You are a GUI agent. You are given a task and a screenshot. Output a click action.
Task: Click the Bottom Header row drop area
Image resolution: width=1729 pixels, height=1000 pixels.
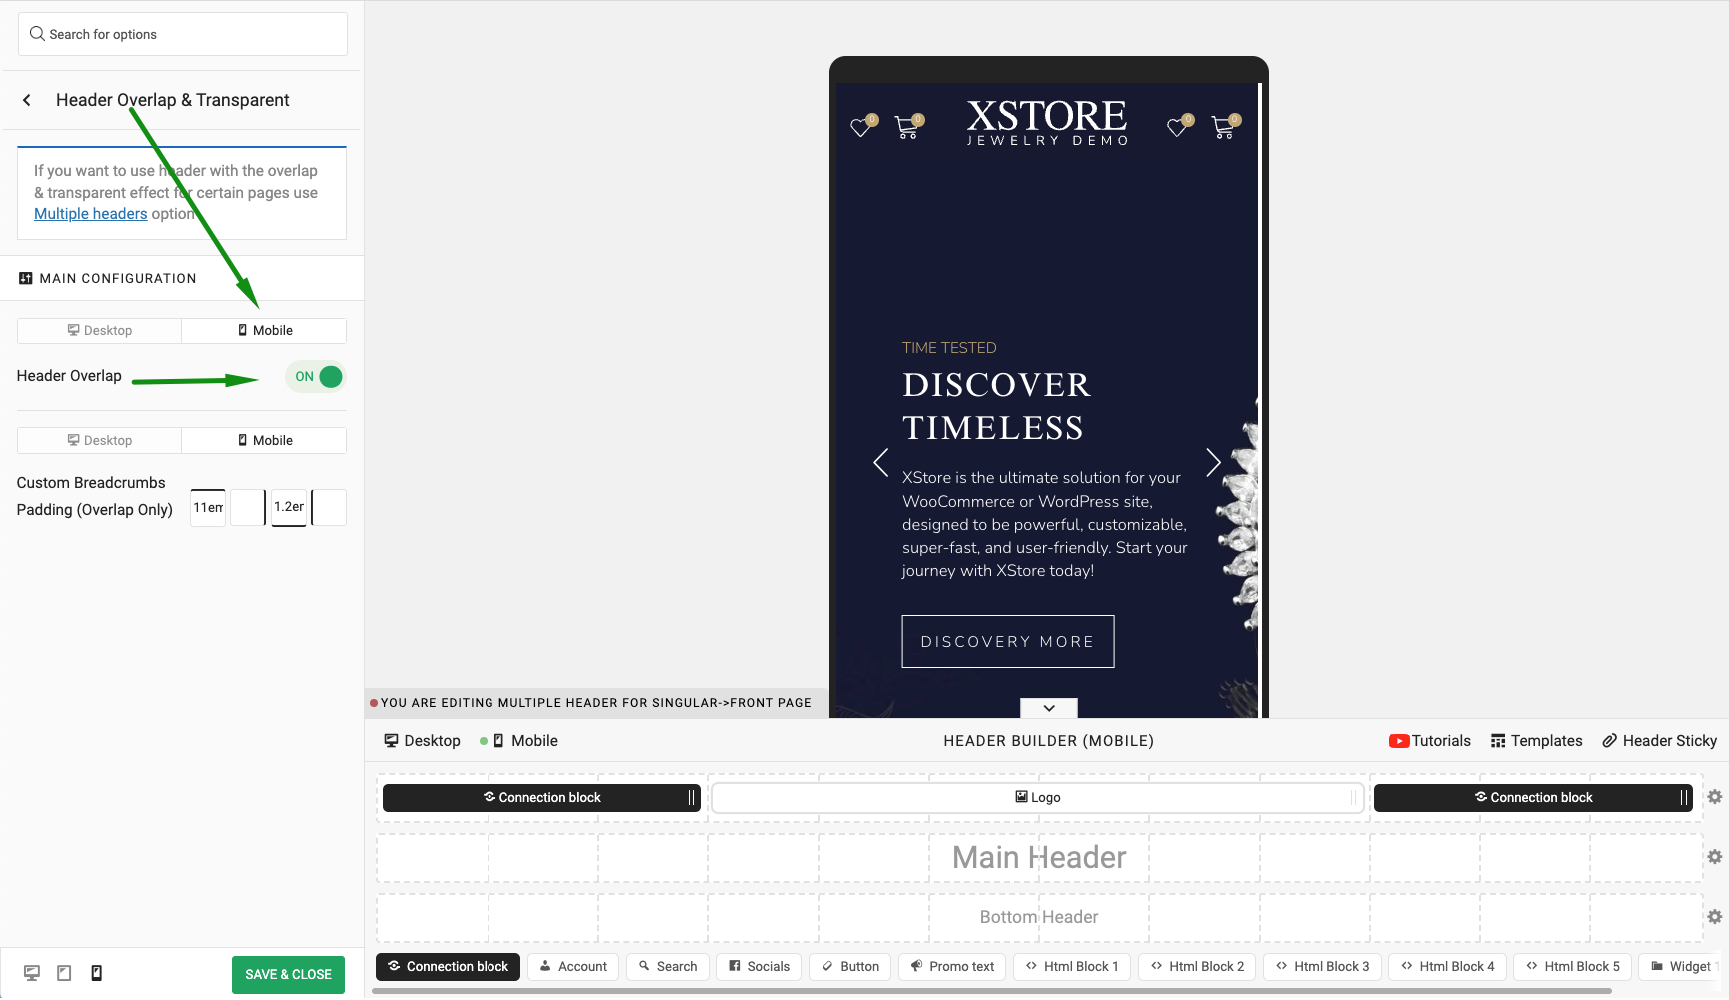(1039, 917)
